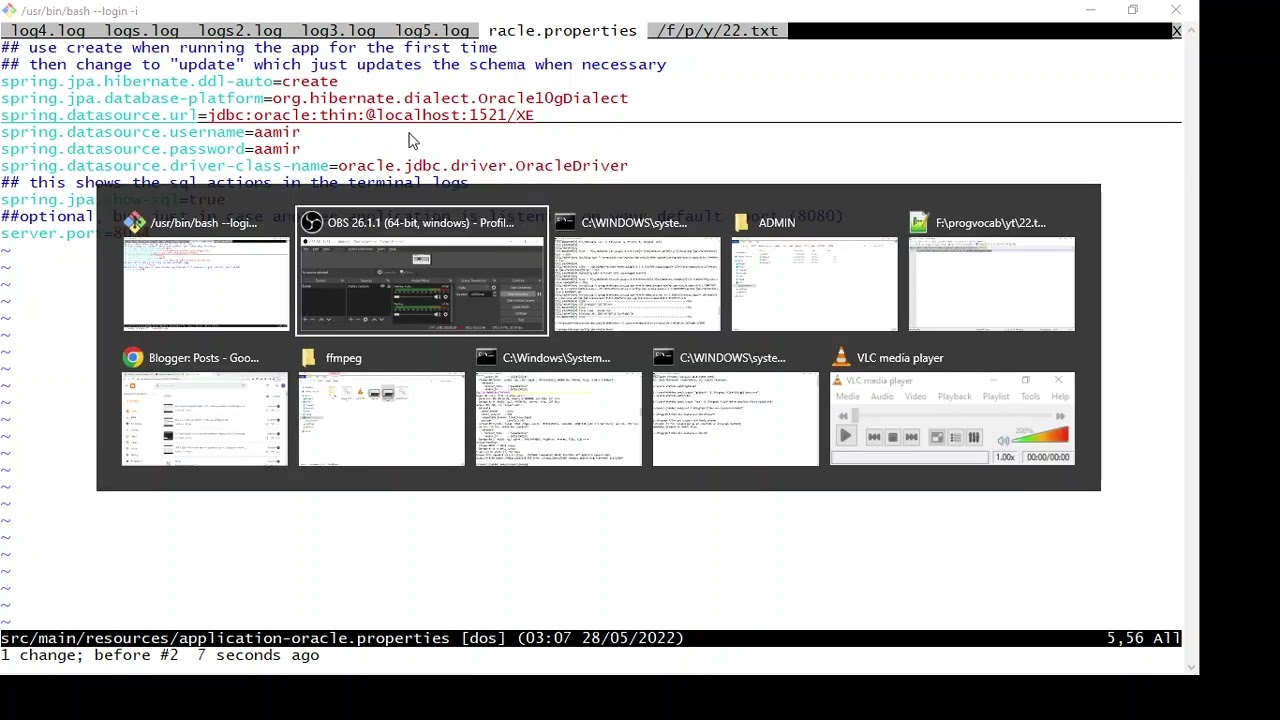
Task: Click the spring.datasource.password=aamir line
Action: coord(150,149)
